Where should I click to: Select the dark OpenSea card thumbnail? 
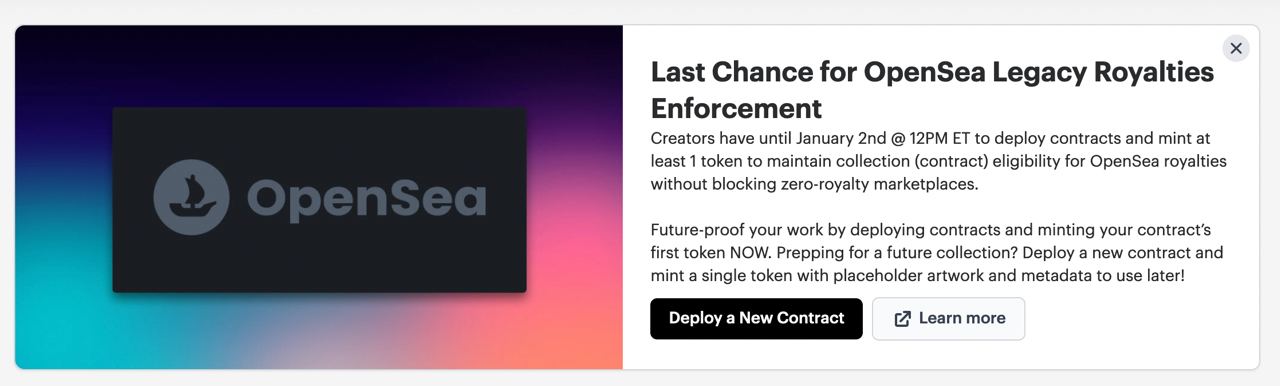[x=319, y=200]
